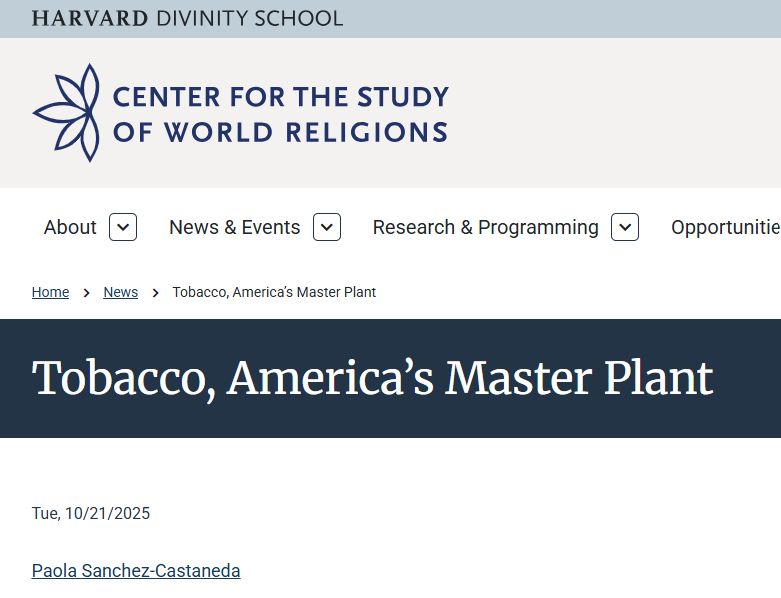This screenshot has width=781, height=598.
Task: Open author Paola Sanchez-Castaneda link
Action: pyautogui.click(x=136, y=571)
